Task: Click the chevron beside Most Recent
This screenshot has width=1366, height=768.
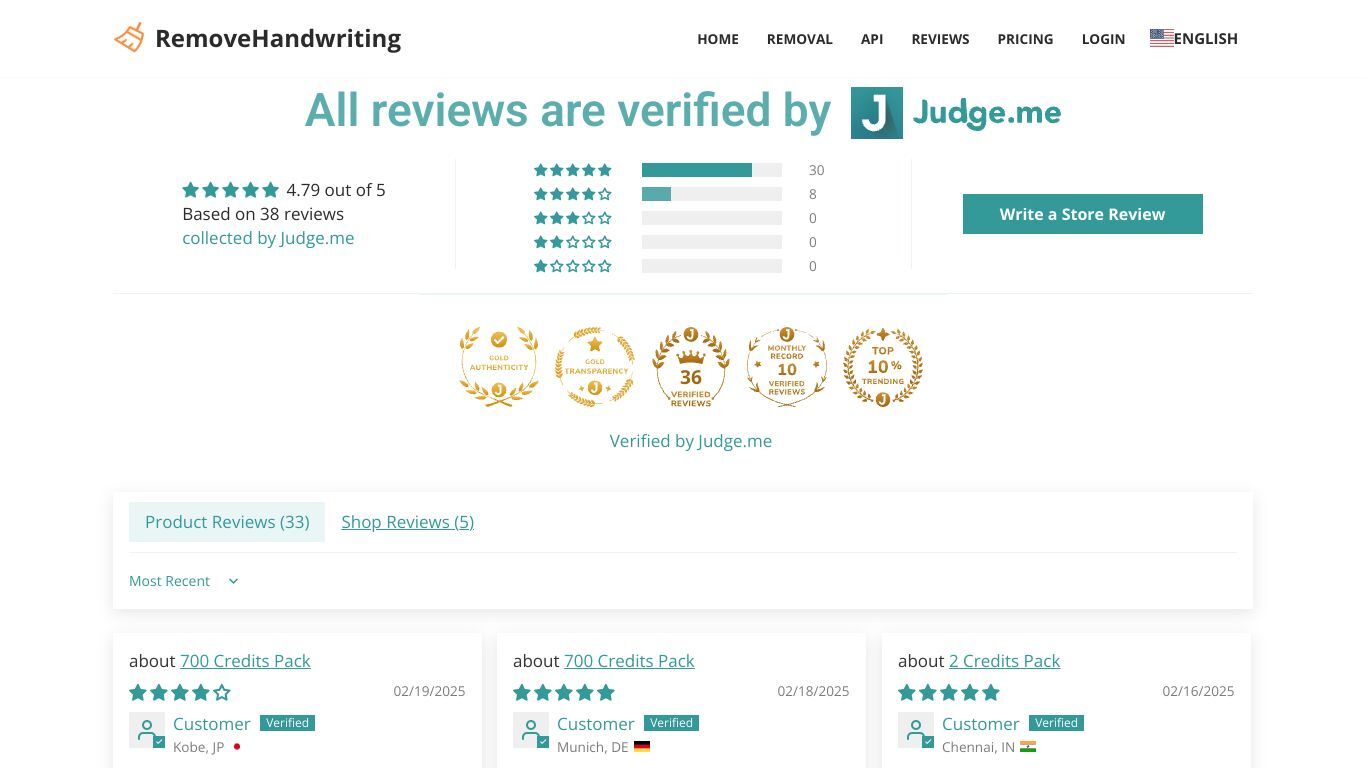Action: 233,581
